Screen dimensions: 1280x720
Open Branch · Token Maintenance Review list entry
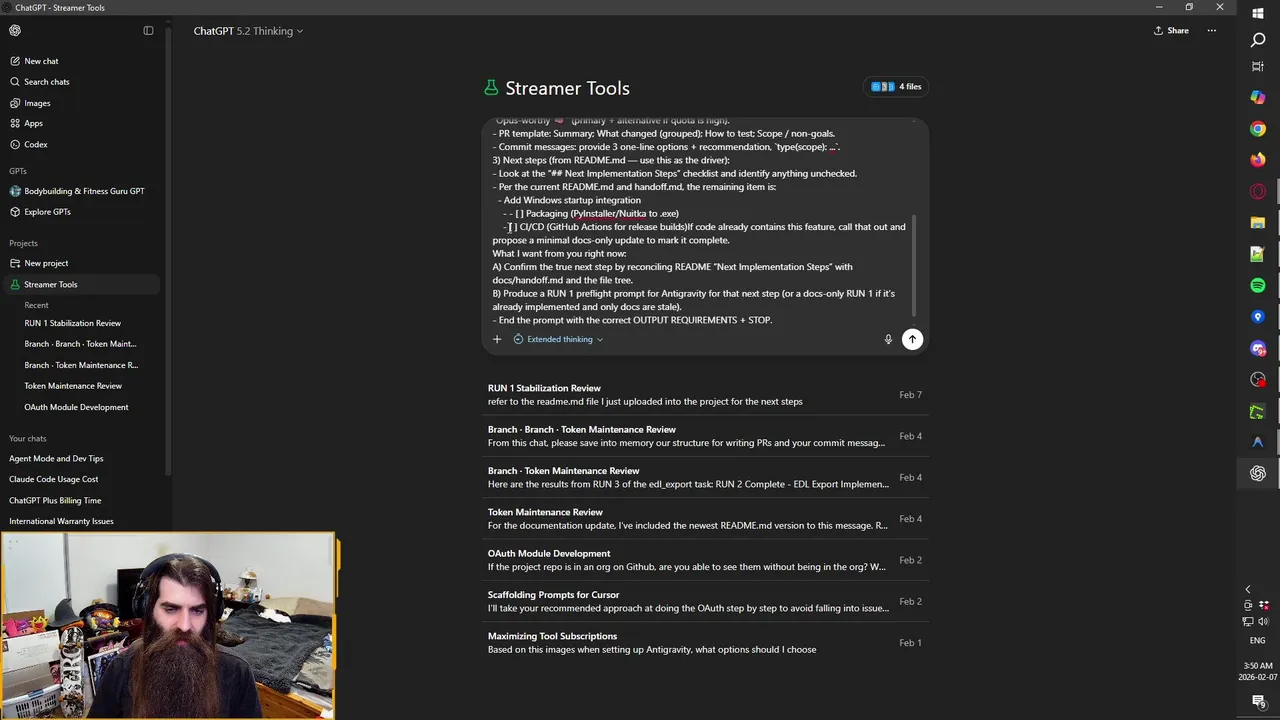point(705,477)
